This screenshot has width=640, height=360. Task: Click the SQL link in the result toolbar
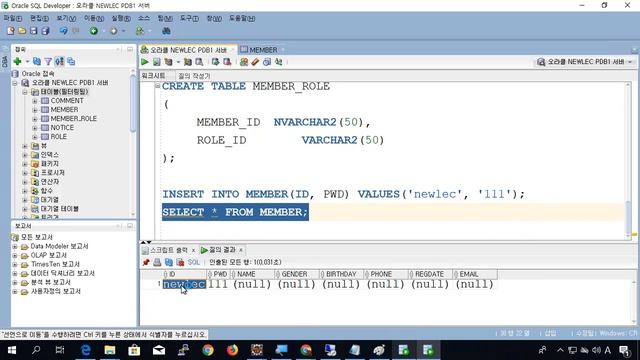point(193,262)
